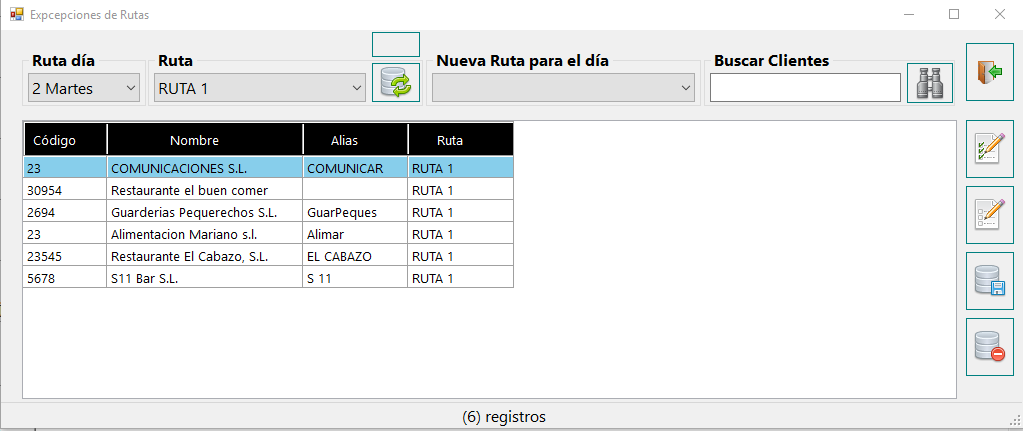Screen dimensions: 1023x431
Task: Open the Nueva Ruta para el día dropdown
Action: pos(563,88)
